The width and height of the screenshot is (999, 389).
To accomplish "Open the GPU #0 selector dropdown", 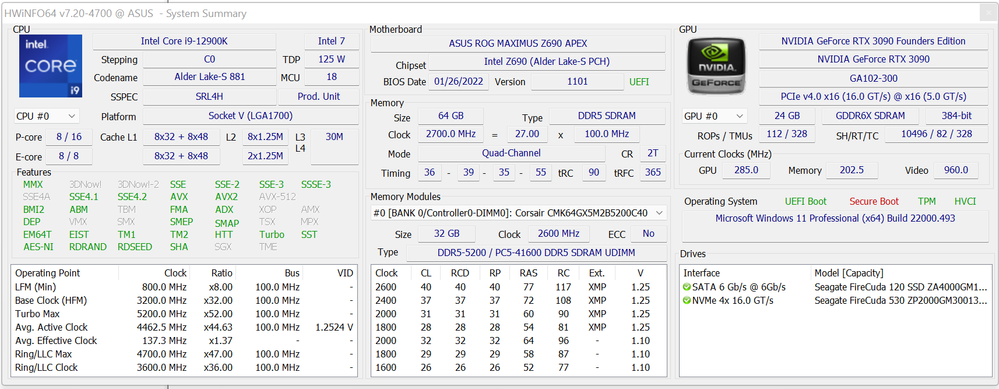I will pyautogui.click(x=714, y=116).
